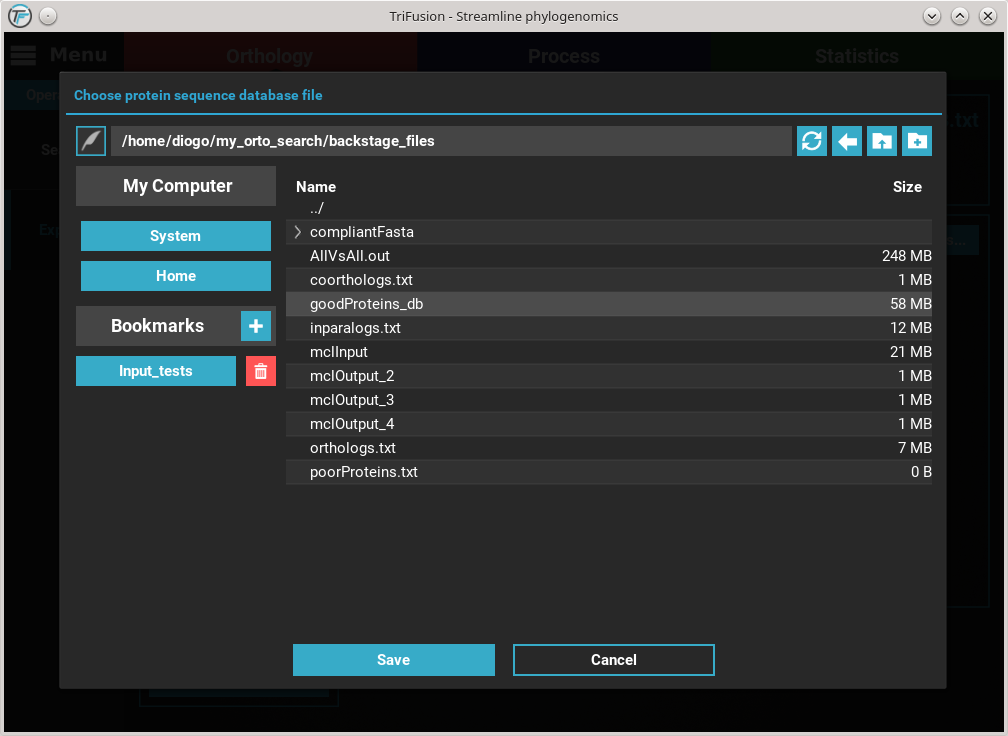Delete the Input_tests bookmark with trash icon
The height and width of the screenshot is (736, 1008).
[x=260, y=371]
